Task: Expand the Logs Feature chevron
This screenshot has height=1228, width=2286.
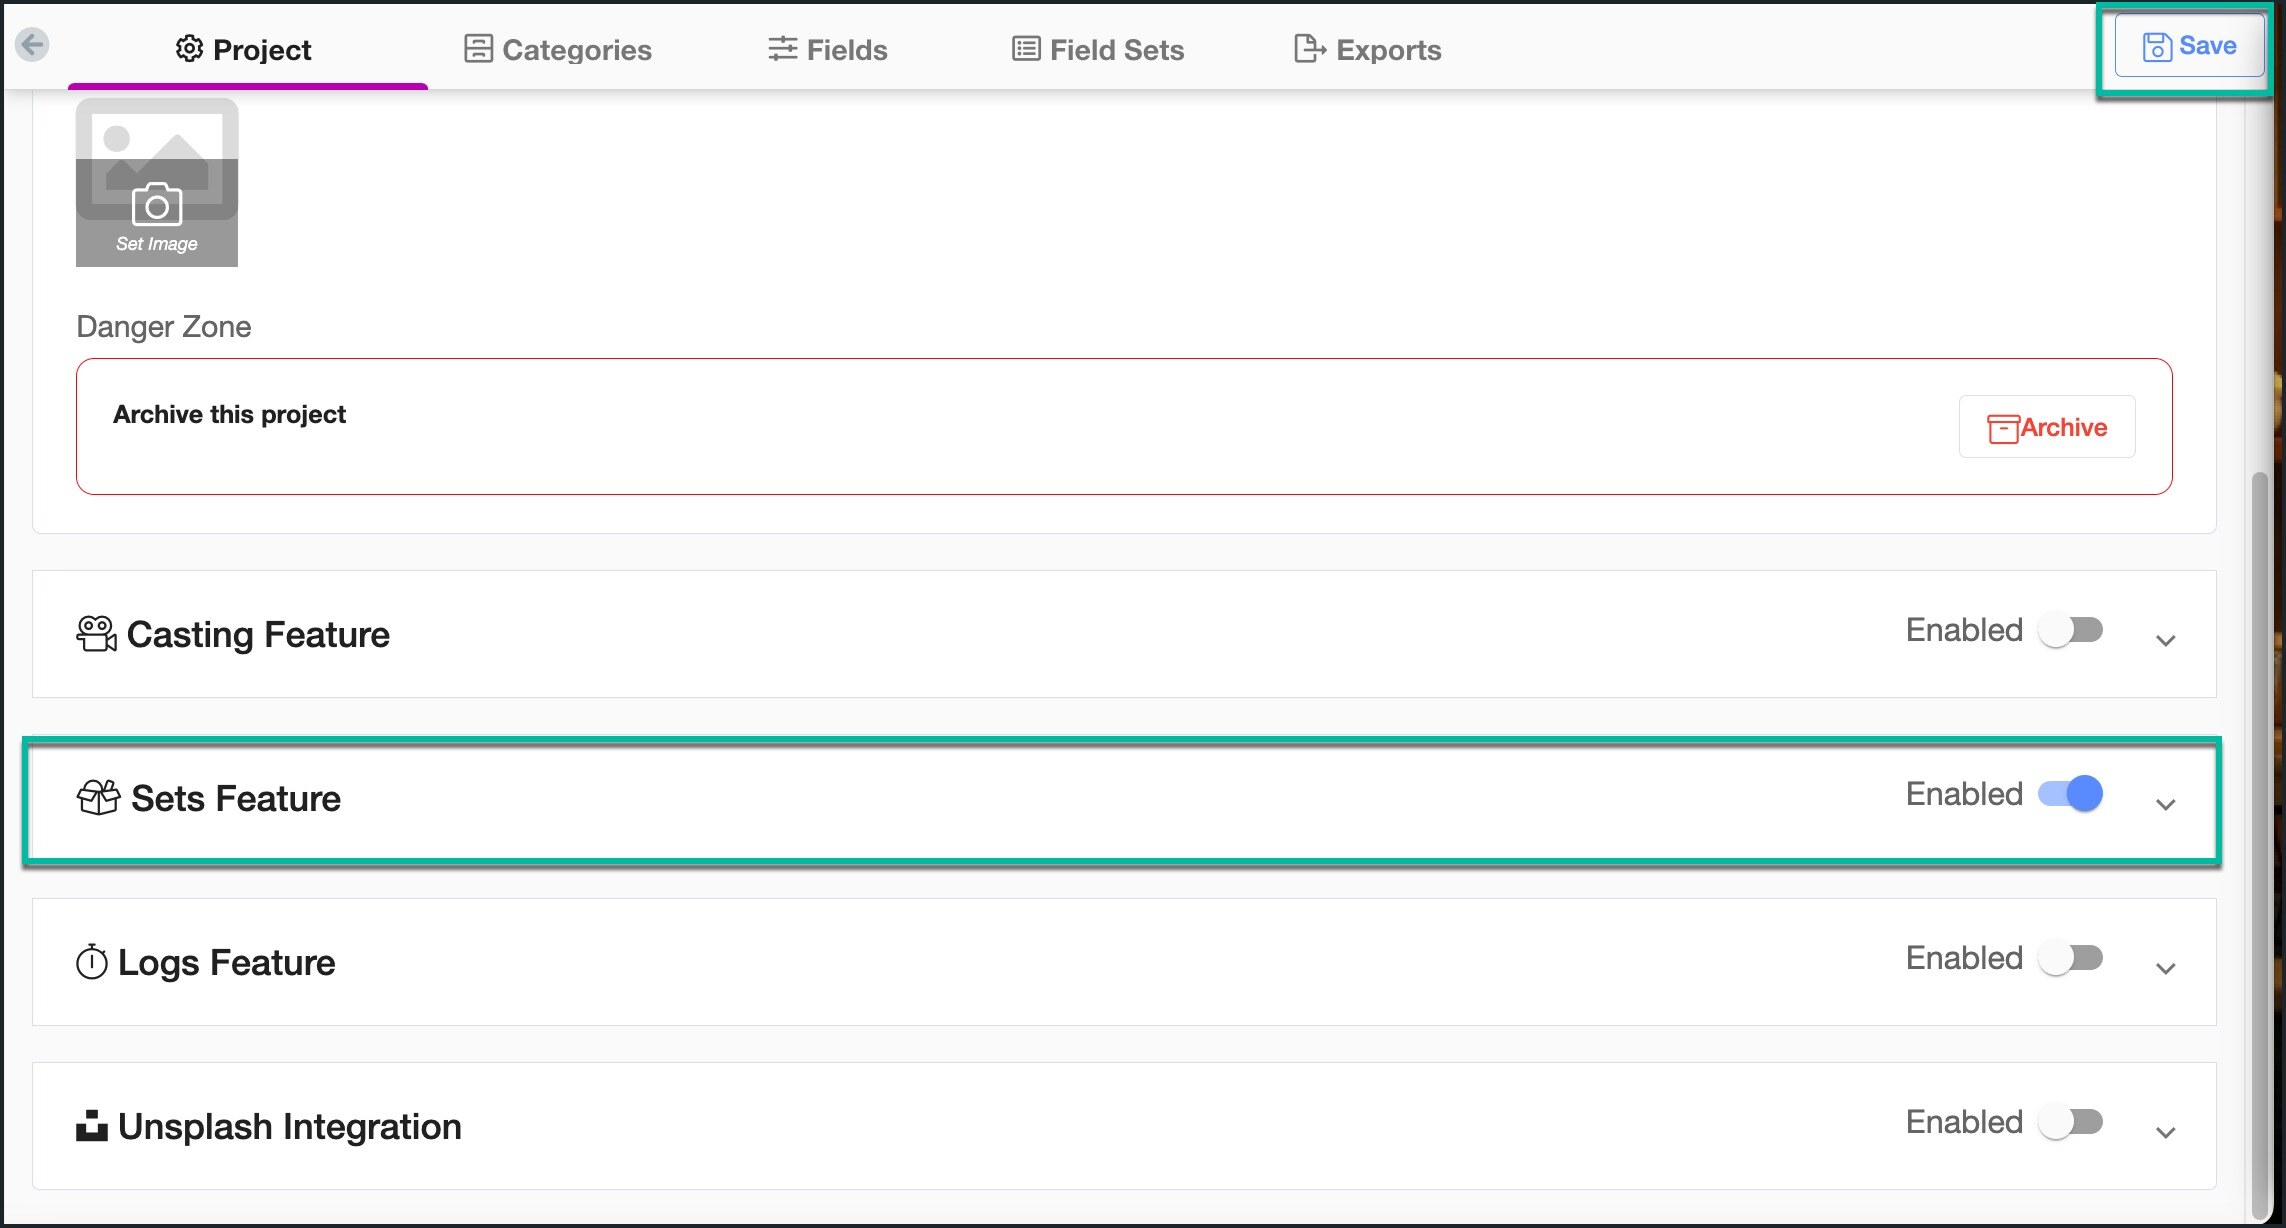Action: coord(2166,969)
